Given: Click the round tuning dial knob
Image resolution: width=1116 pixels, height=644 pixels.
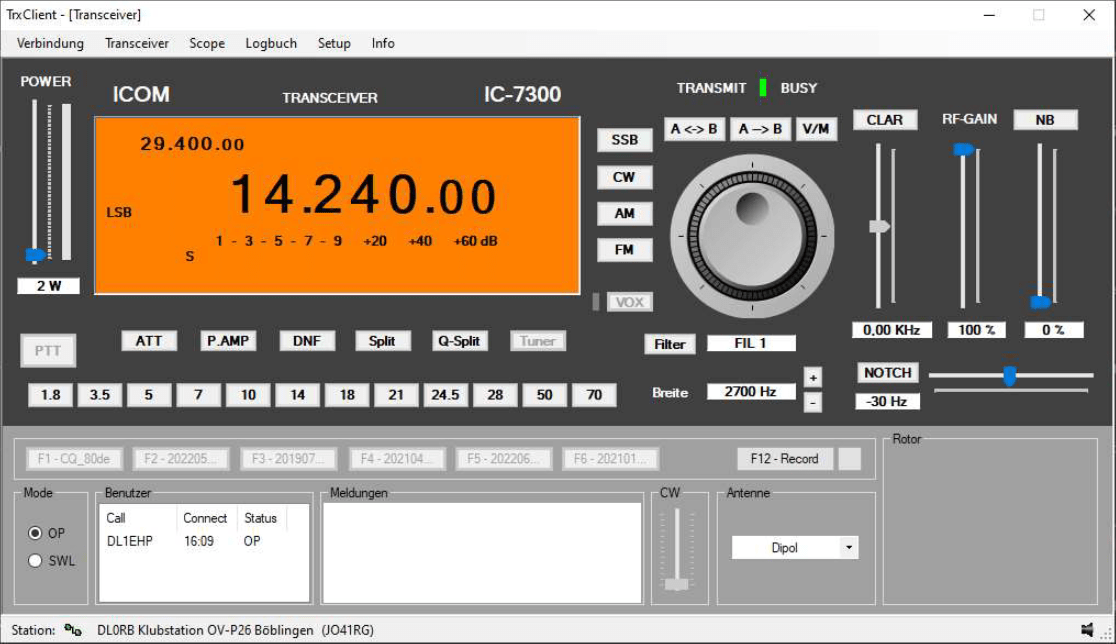Looking at the screenshot, I should tap(751, 237).
